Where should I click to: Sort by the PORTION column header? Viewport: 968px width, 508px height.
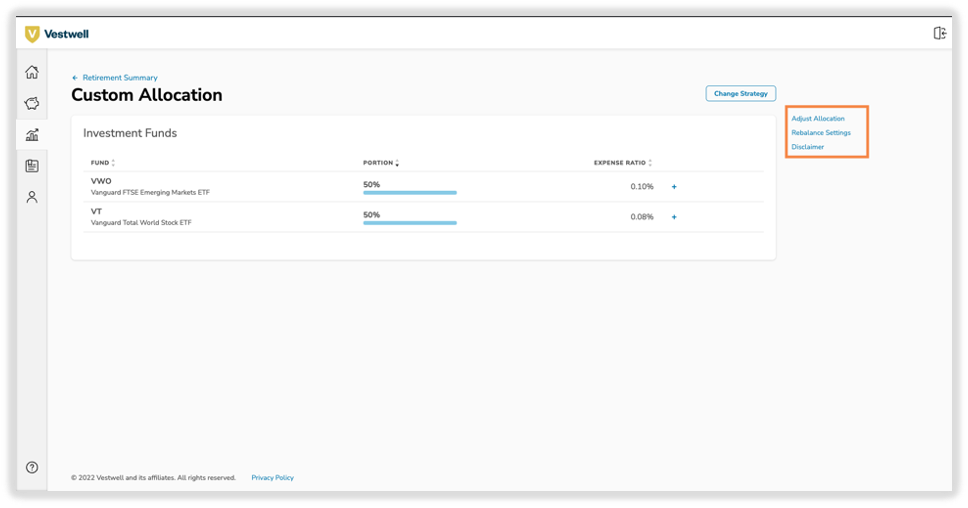coord(381,163)
